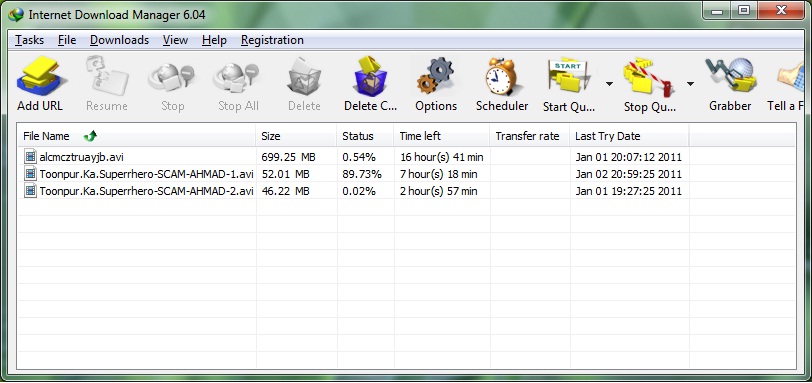This screenshot has width=812, height=383.
Task: Open the File menu
Action: pyautogui.click(x=67, y=40)
